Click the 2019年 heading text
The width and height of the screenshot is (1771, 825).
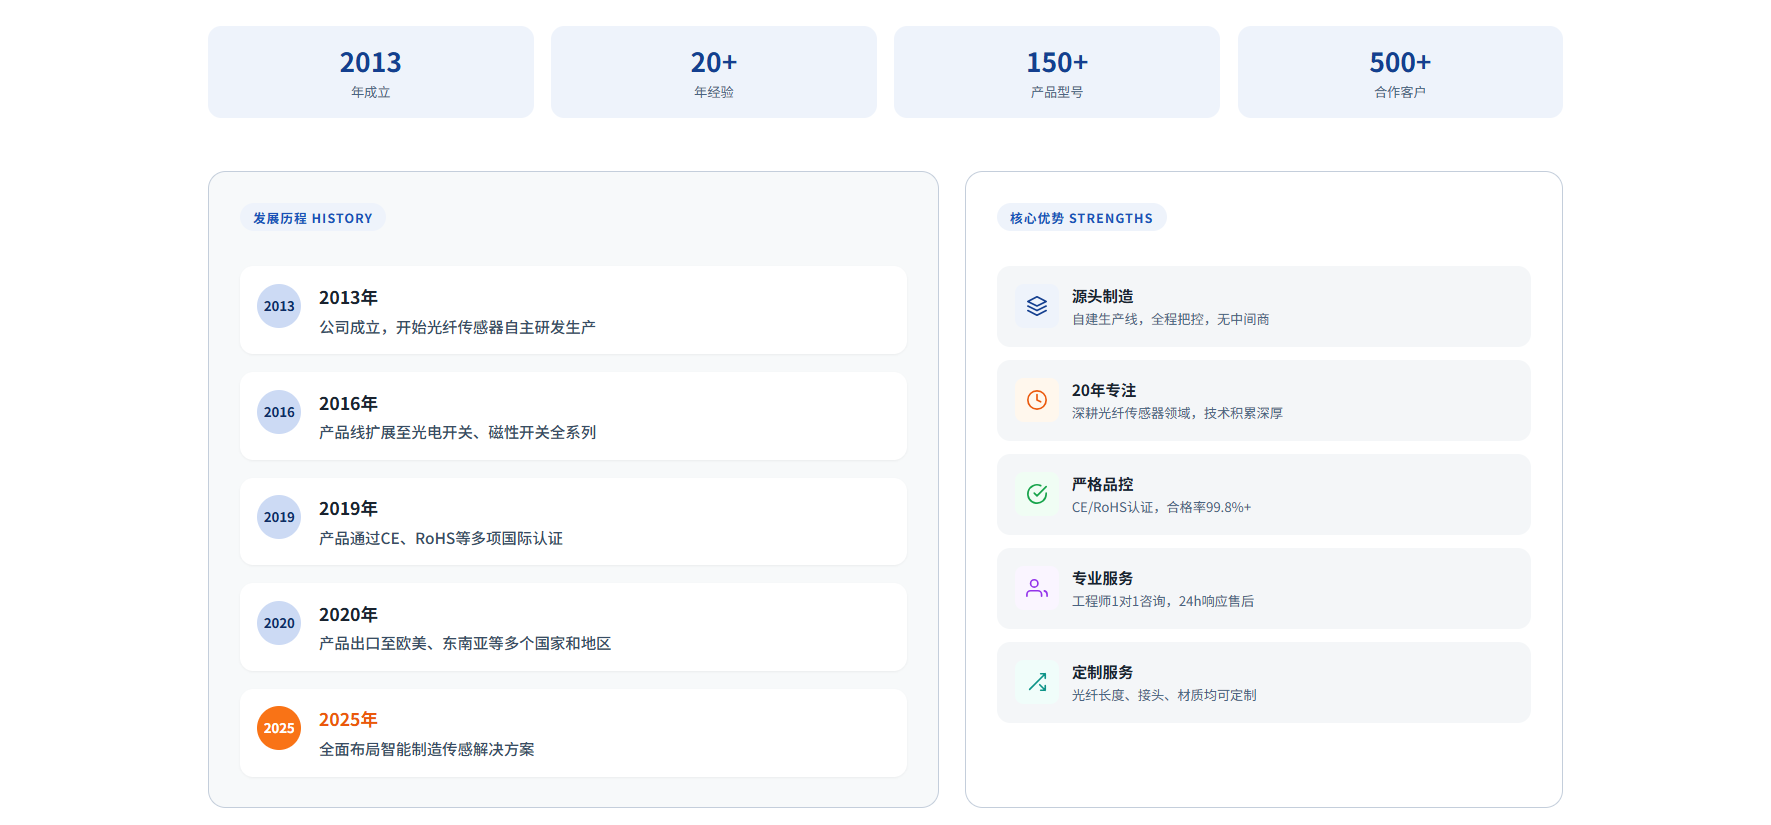[x=348, y=509]
